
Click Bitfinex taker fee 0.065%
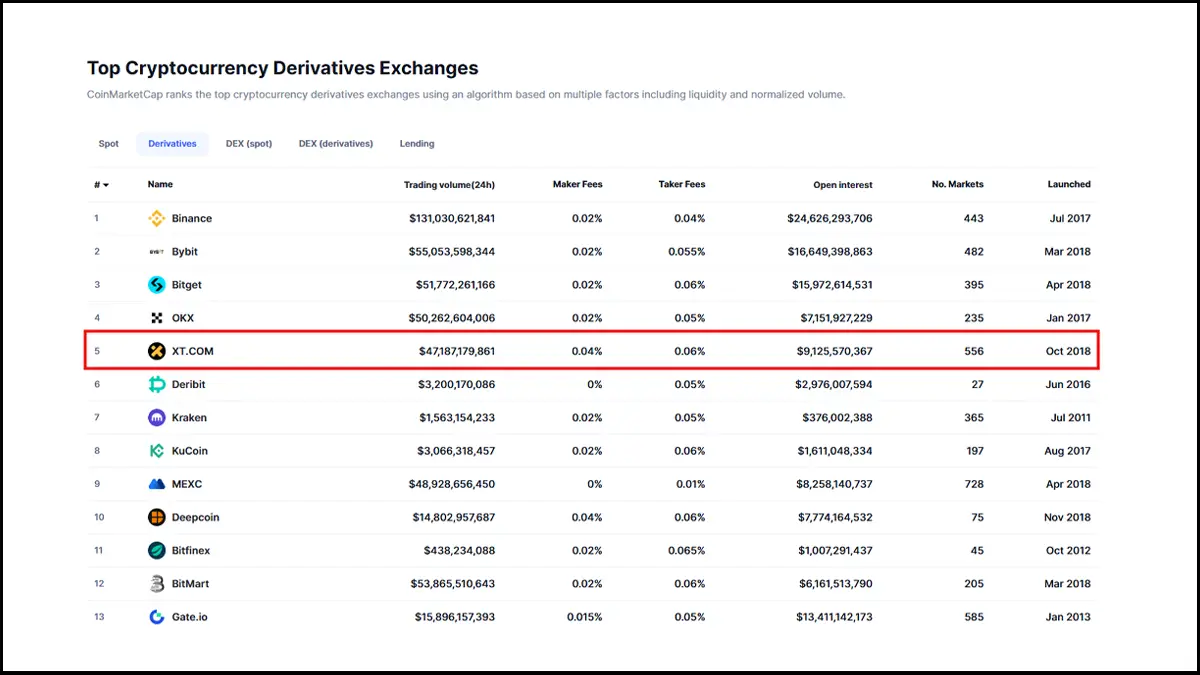[x=686, y=550]
